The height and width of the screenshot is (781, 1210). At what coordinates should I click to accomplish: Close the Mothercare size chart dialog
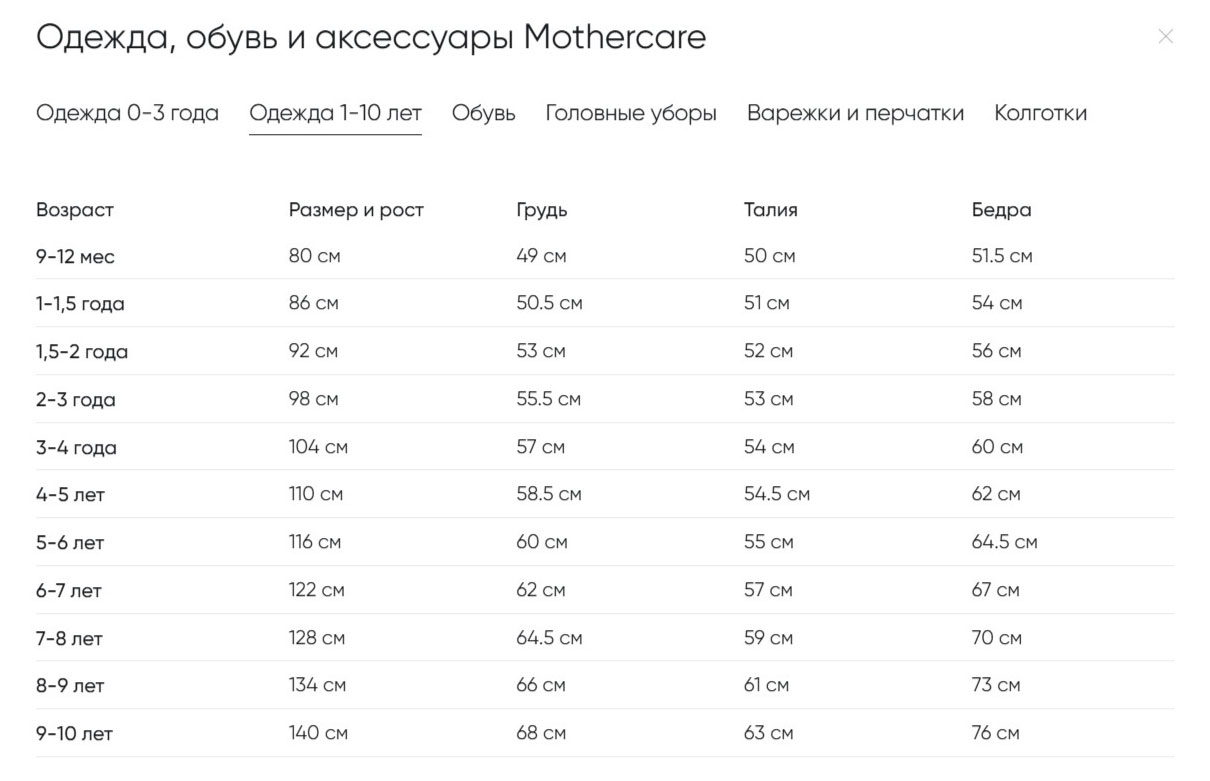pyautogui.click(x=1165, y=36)
